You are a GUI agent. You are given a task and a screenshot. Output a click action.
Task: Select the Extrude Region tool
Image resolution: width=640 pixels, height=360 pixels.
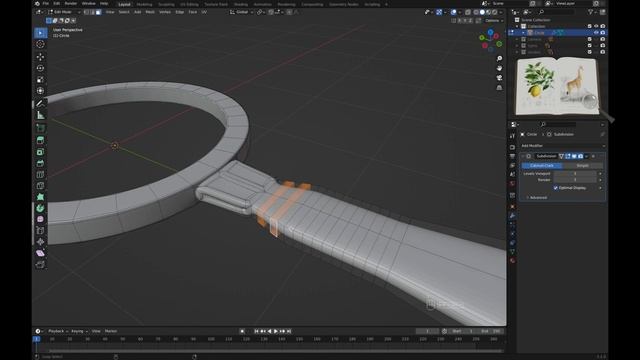[40, 141]
